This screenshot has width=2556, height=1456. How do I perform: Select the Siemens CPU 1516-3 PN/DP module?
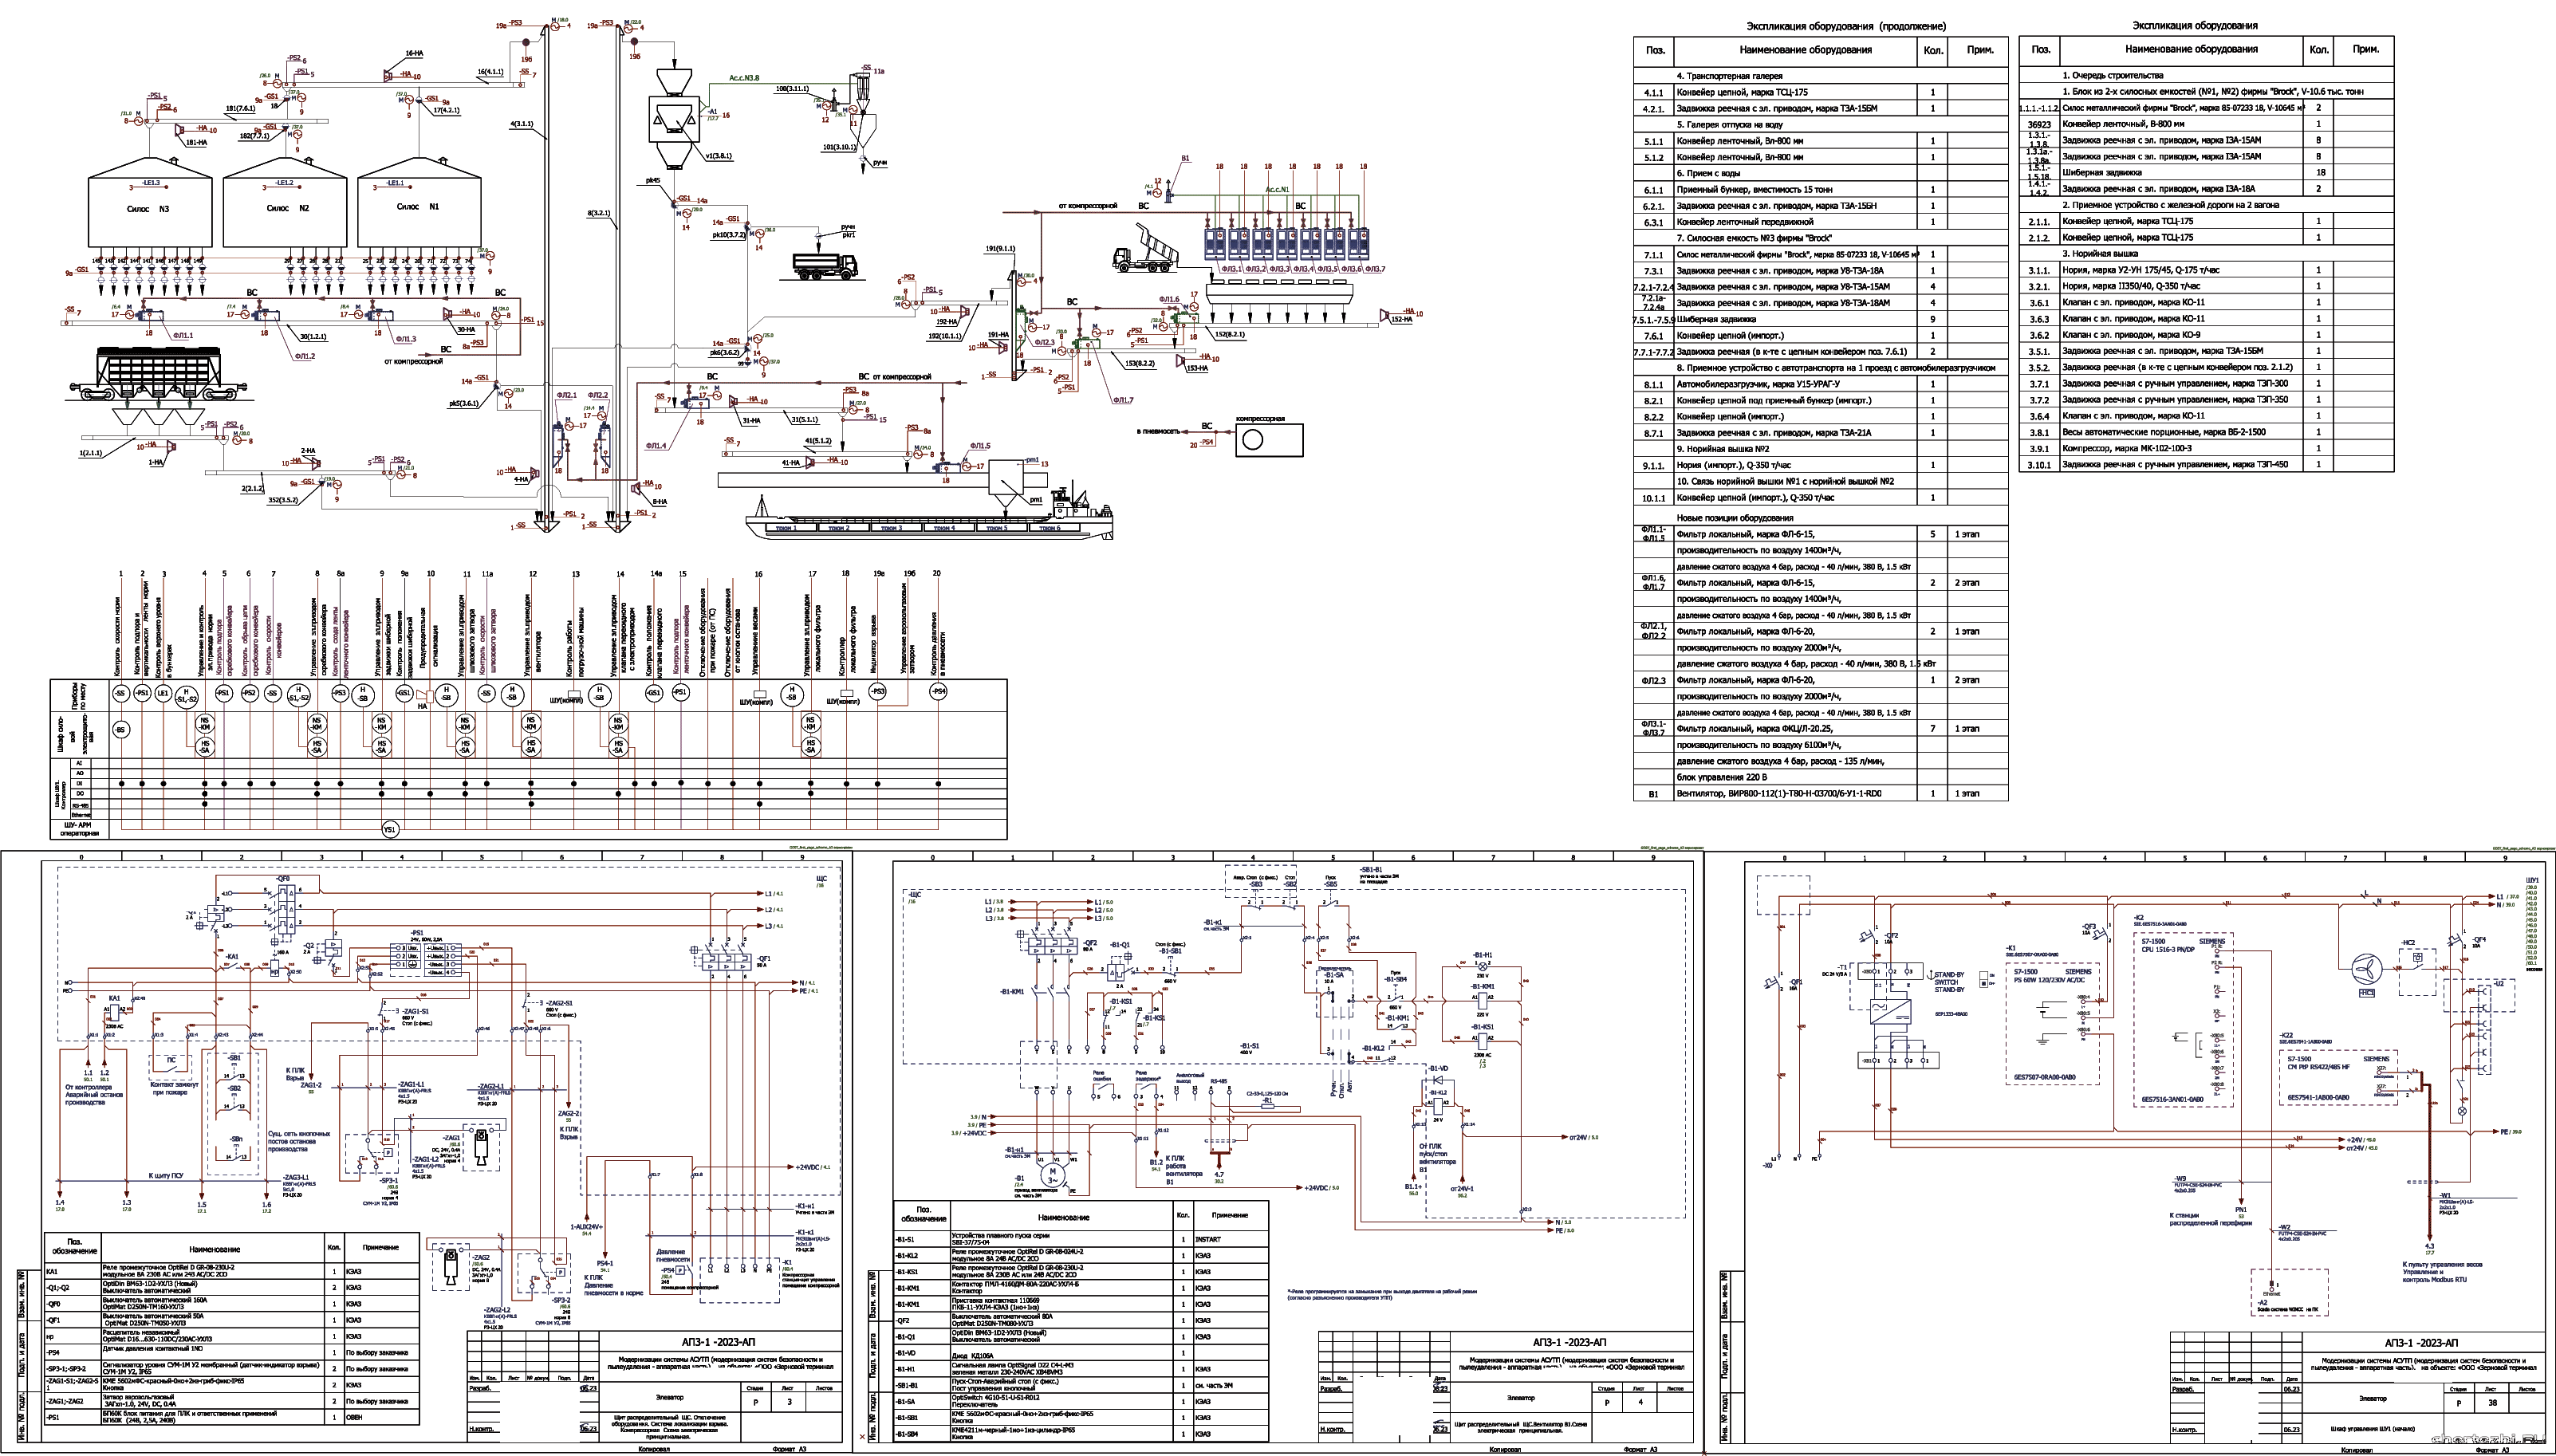(2184, 1019)
